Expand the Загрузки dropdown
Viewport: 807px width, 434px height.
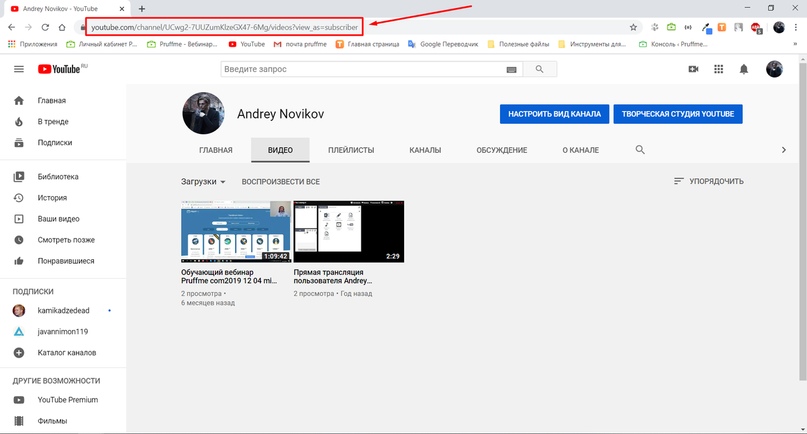tap(203, 182)
